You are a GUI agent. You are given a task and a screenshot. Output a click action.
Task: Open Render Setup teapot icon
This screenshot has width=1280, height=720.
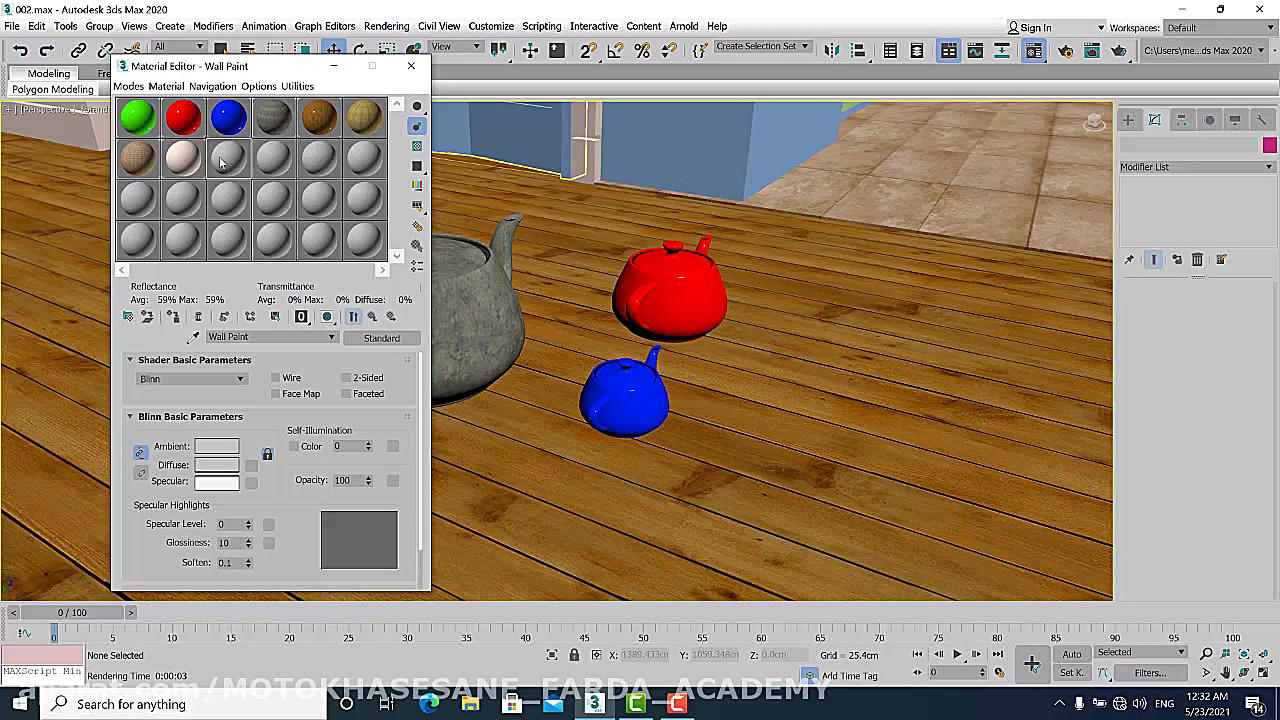1065,50
